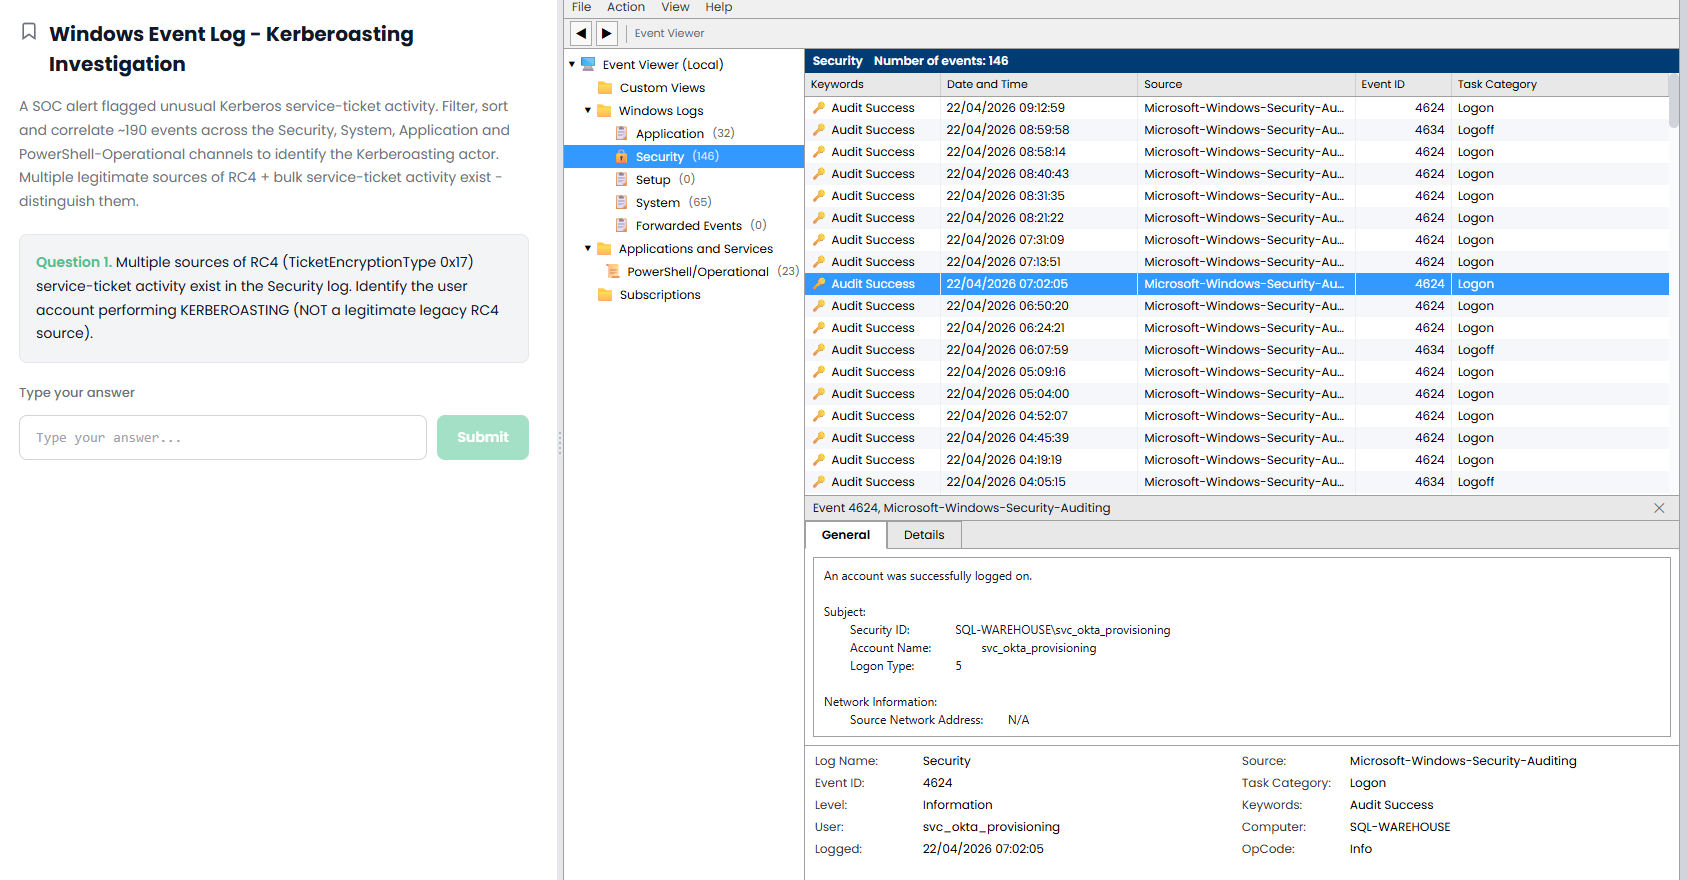This screenshot has width=1687, height=880.
Task: Select the event logged at 22/04/2026 04:19:19
Action: pos(1237,460)
